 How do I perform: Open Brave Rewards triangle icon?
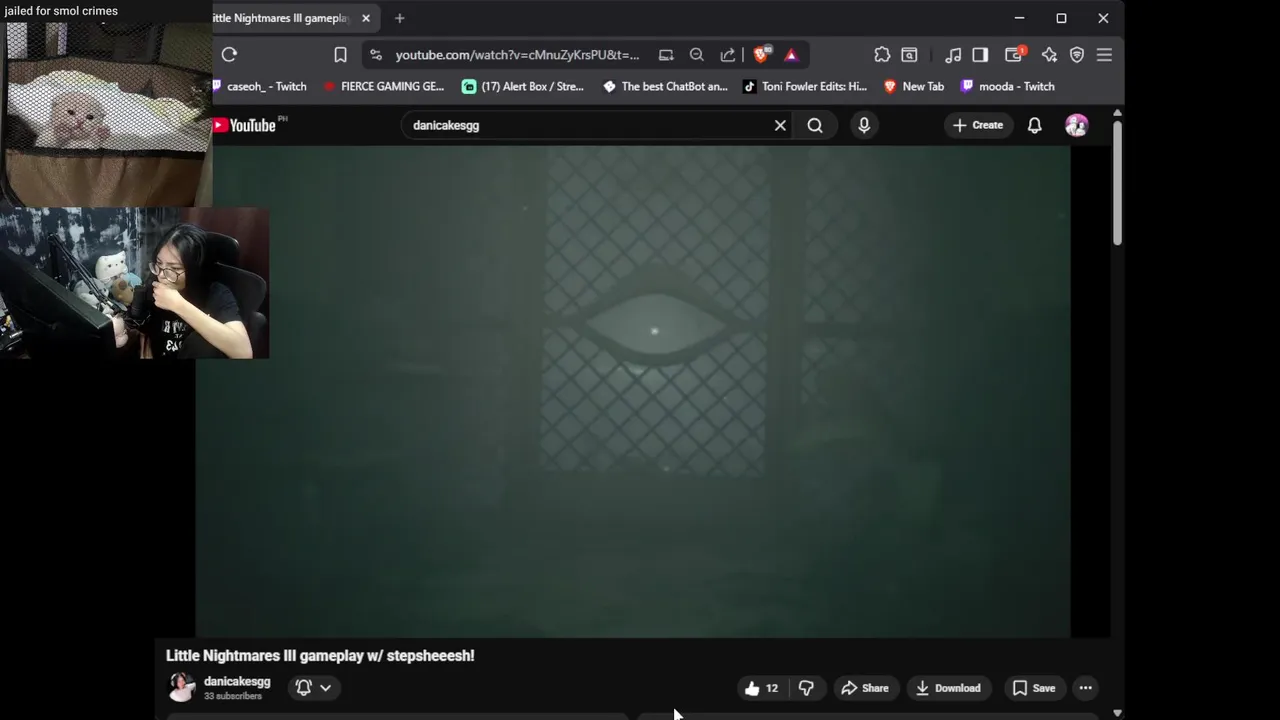(x=791, y=55)
